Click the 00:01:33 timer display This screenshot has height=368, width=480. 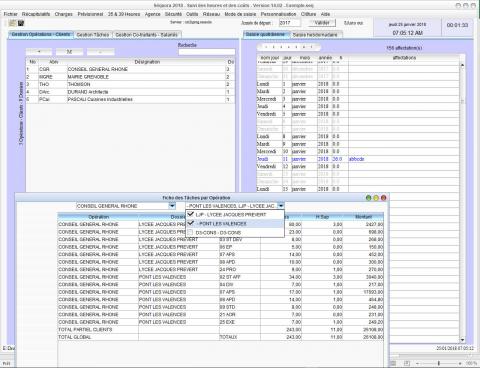pos(457,25)
